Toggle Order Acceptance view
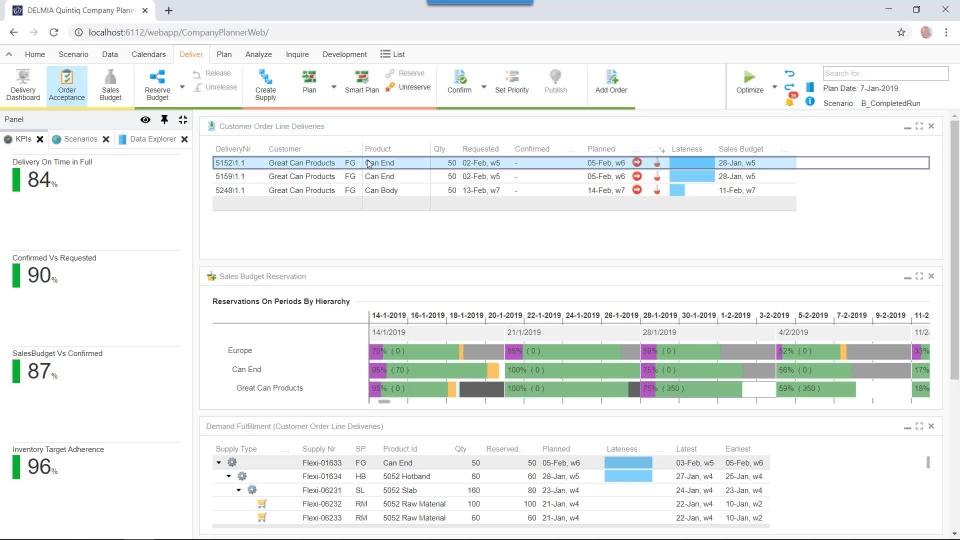The image size is (960, 540). point(67,84)
